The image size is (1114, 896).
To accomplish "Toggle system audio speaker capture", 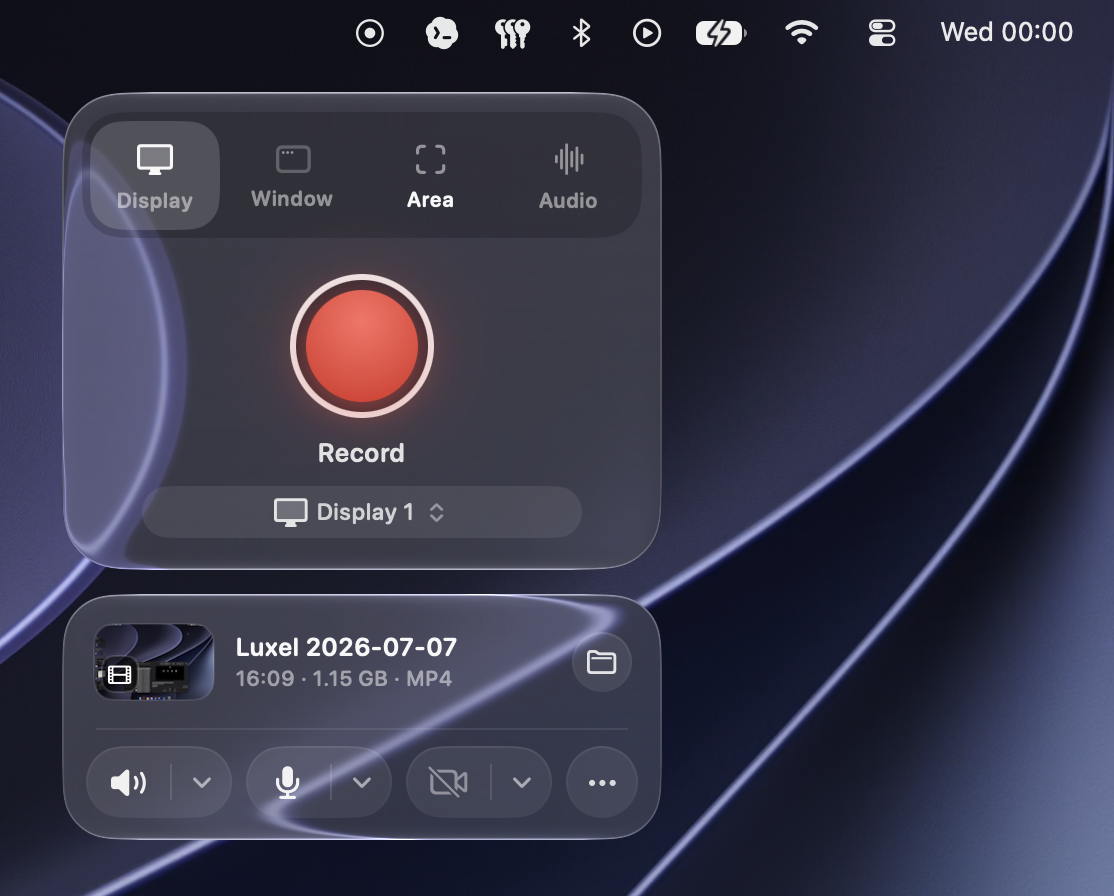I will (x=129, y=782).
